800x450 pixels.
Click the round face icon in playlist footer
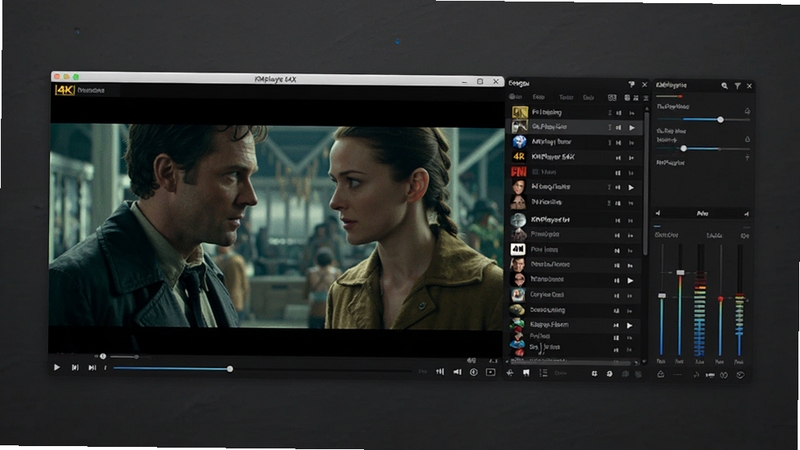[609, 374]
